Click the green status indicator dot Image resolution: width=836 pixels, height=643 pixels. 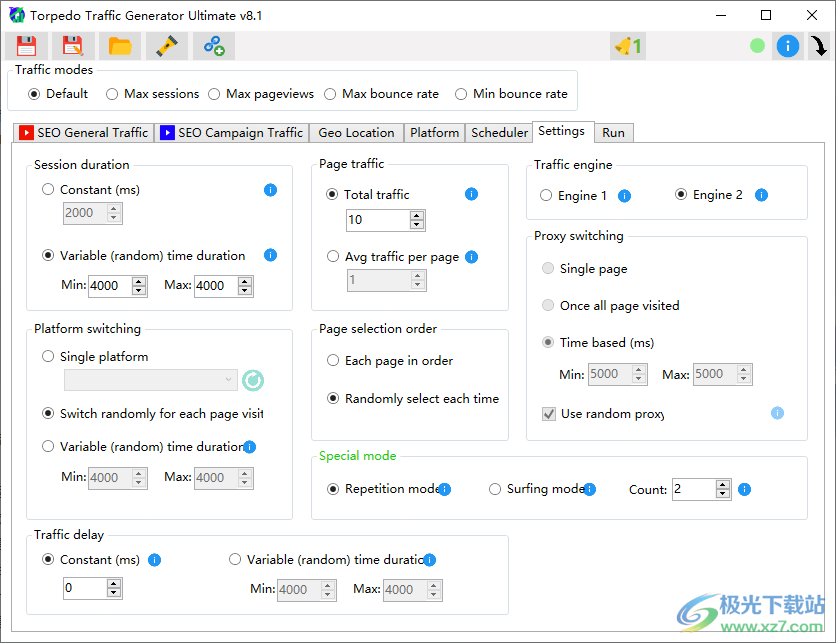[757, 46]
